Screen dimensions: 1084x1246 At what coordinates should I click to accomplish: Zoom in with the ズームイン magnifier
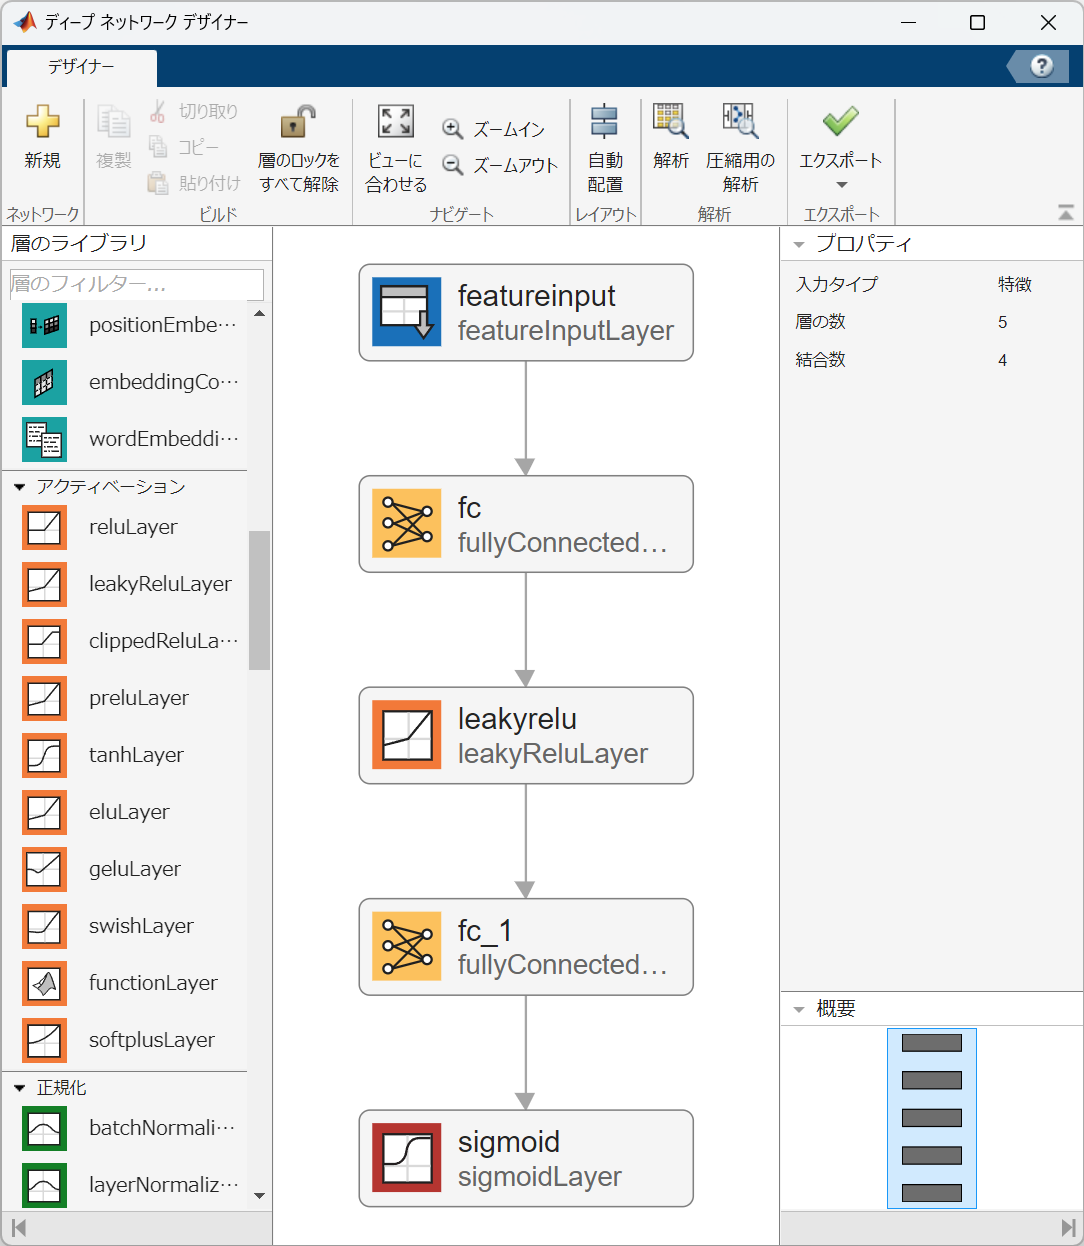tap(453, 129)
